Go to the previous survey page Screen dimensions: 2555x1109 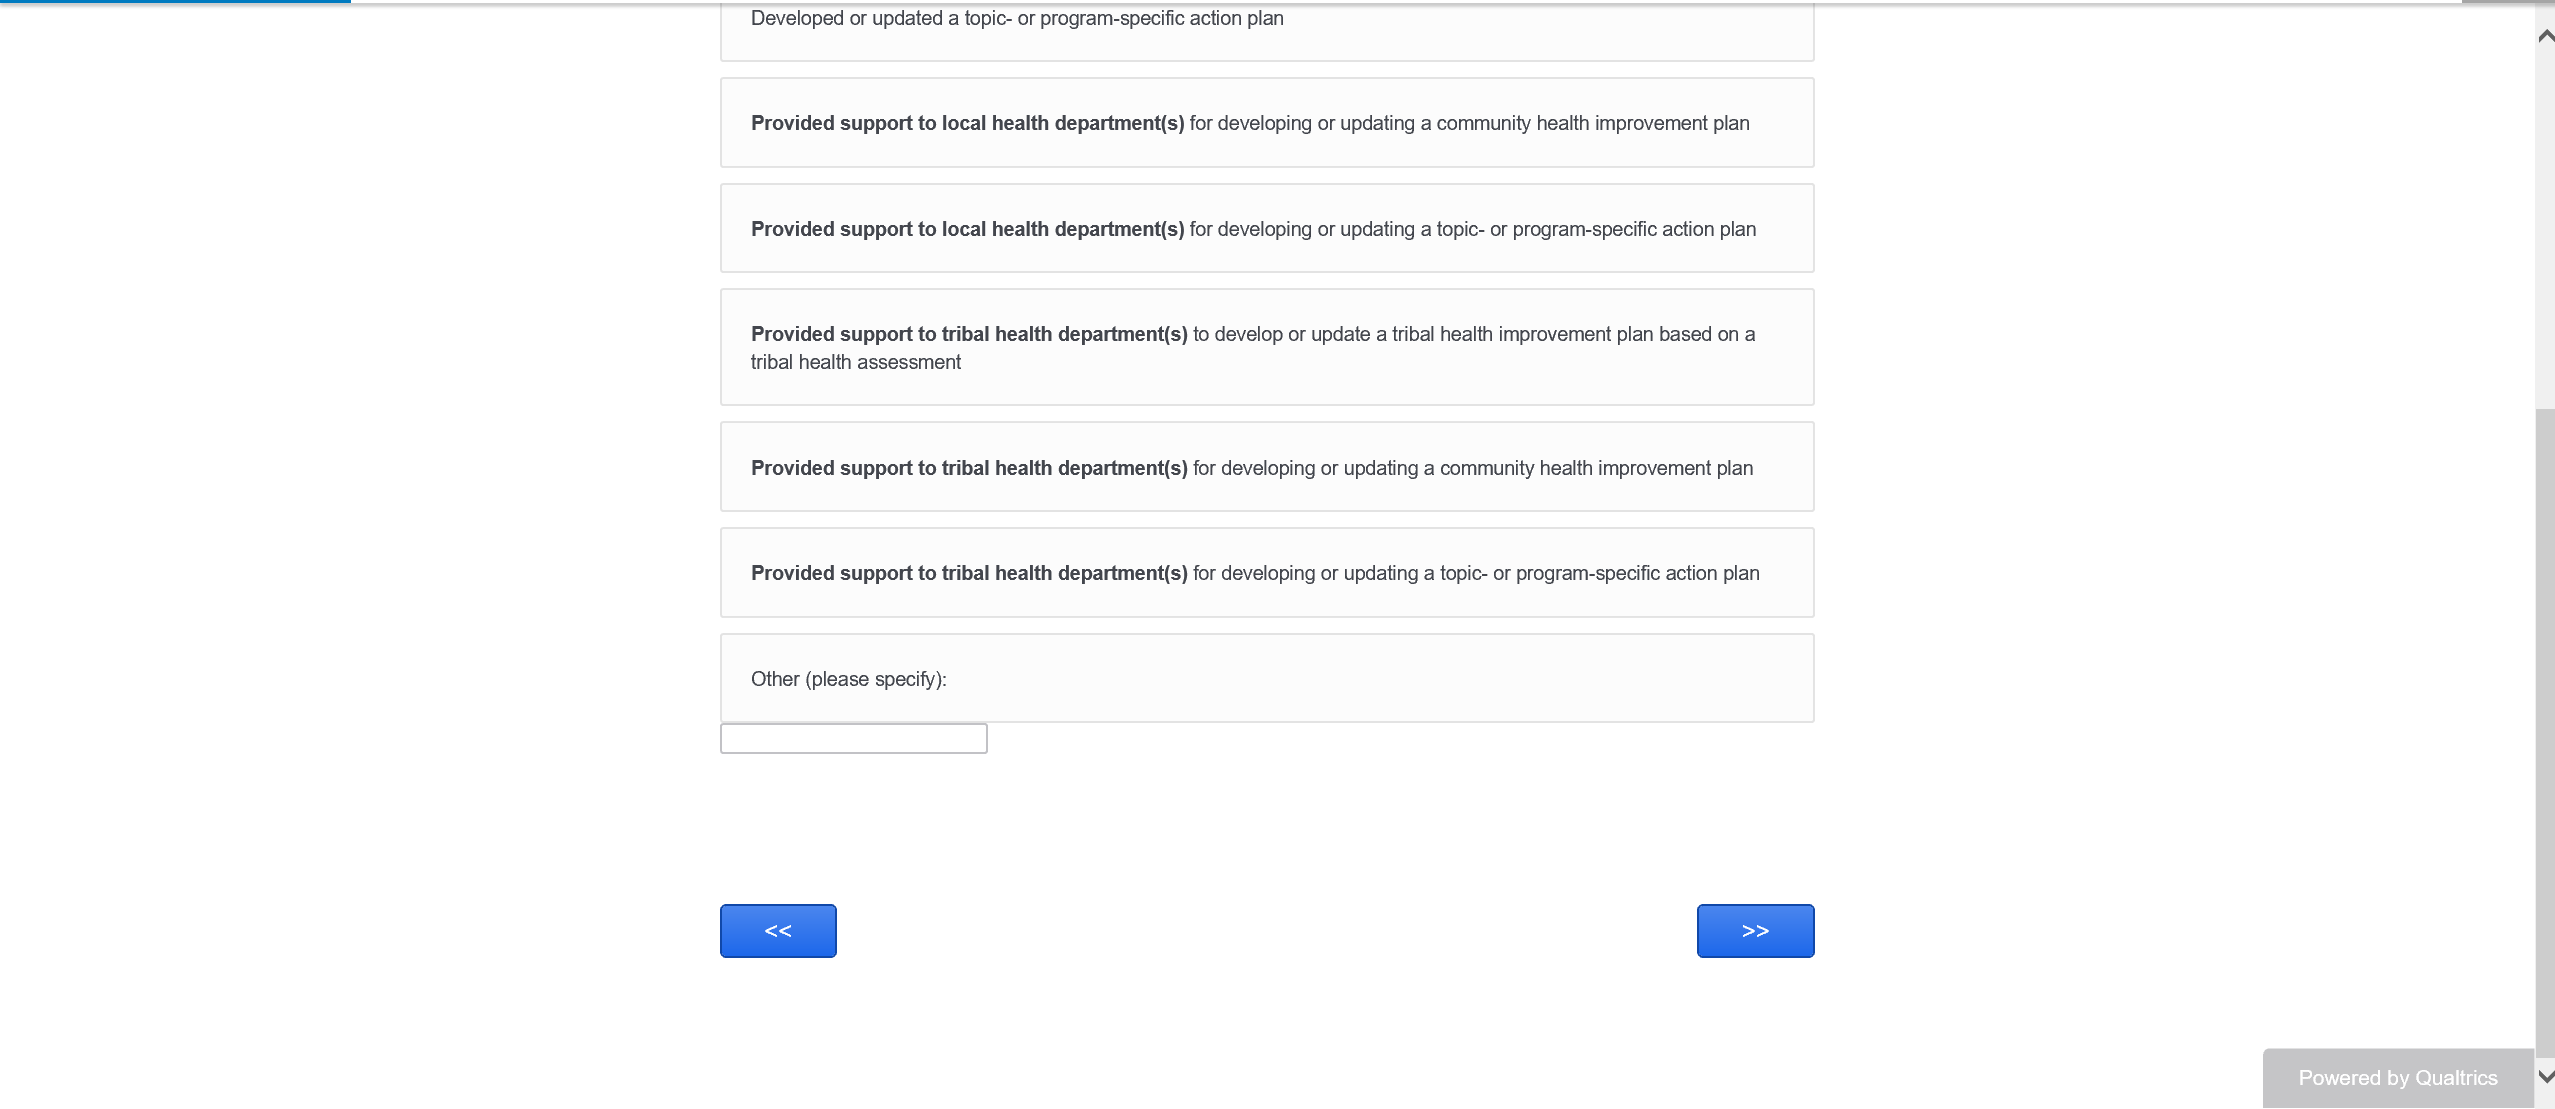tap(778, 931)
